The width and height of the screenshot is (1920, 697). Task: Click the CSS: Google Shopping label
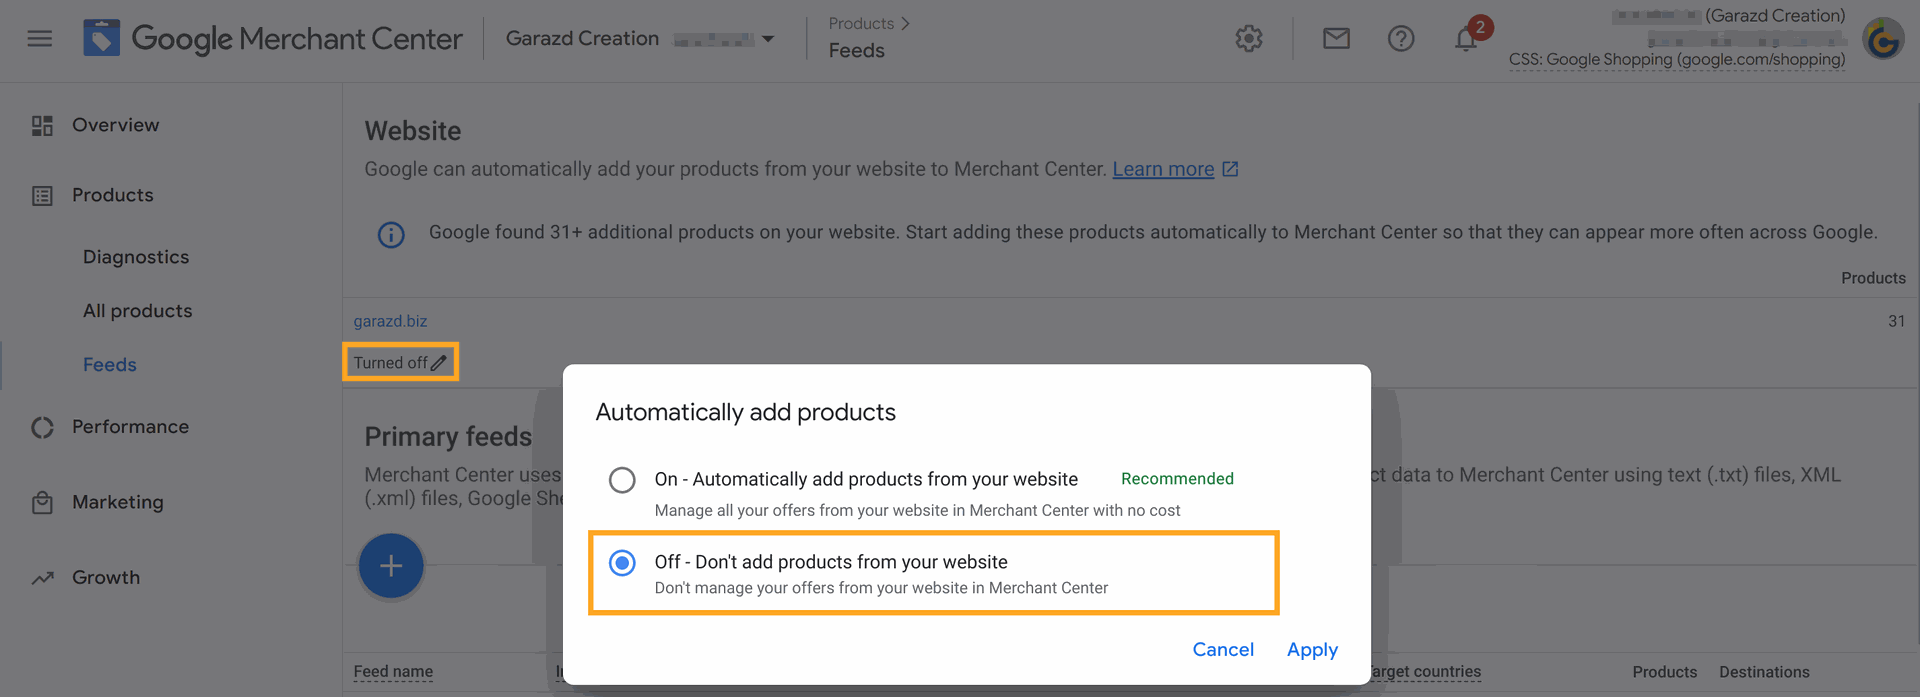[1677, 59]
